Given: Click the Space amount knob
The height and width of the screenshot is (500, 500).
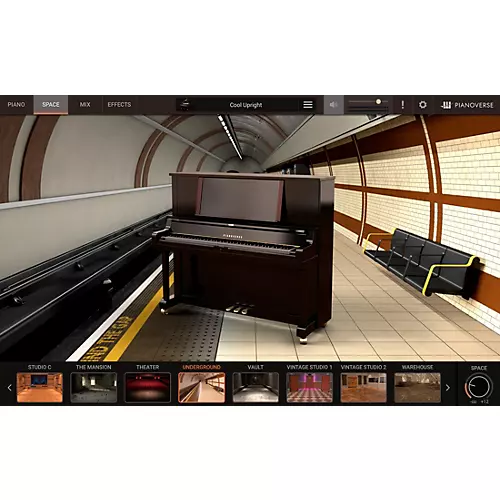Looking at the screenshot, I should pyautogui.click(x=479, y=387).
